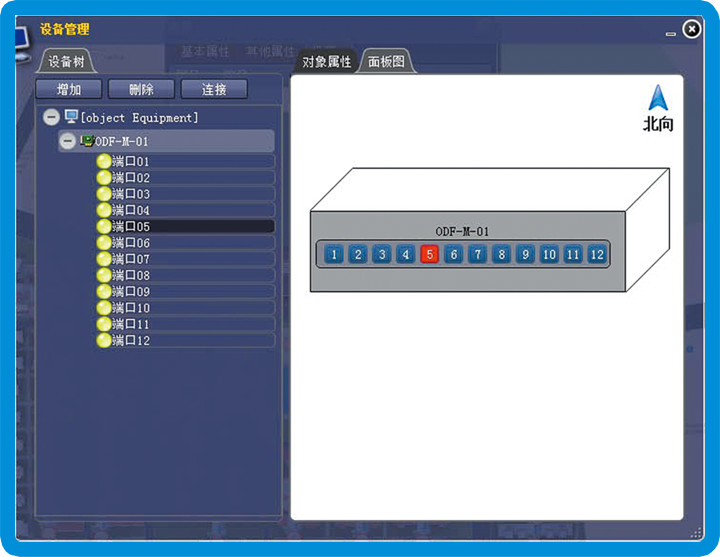The image size is (720, 557).
Task: Click the yellow ball icon of 端口08
Action: tap(104, 275)
